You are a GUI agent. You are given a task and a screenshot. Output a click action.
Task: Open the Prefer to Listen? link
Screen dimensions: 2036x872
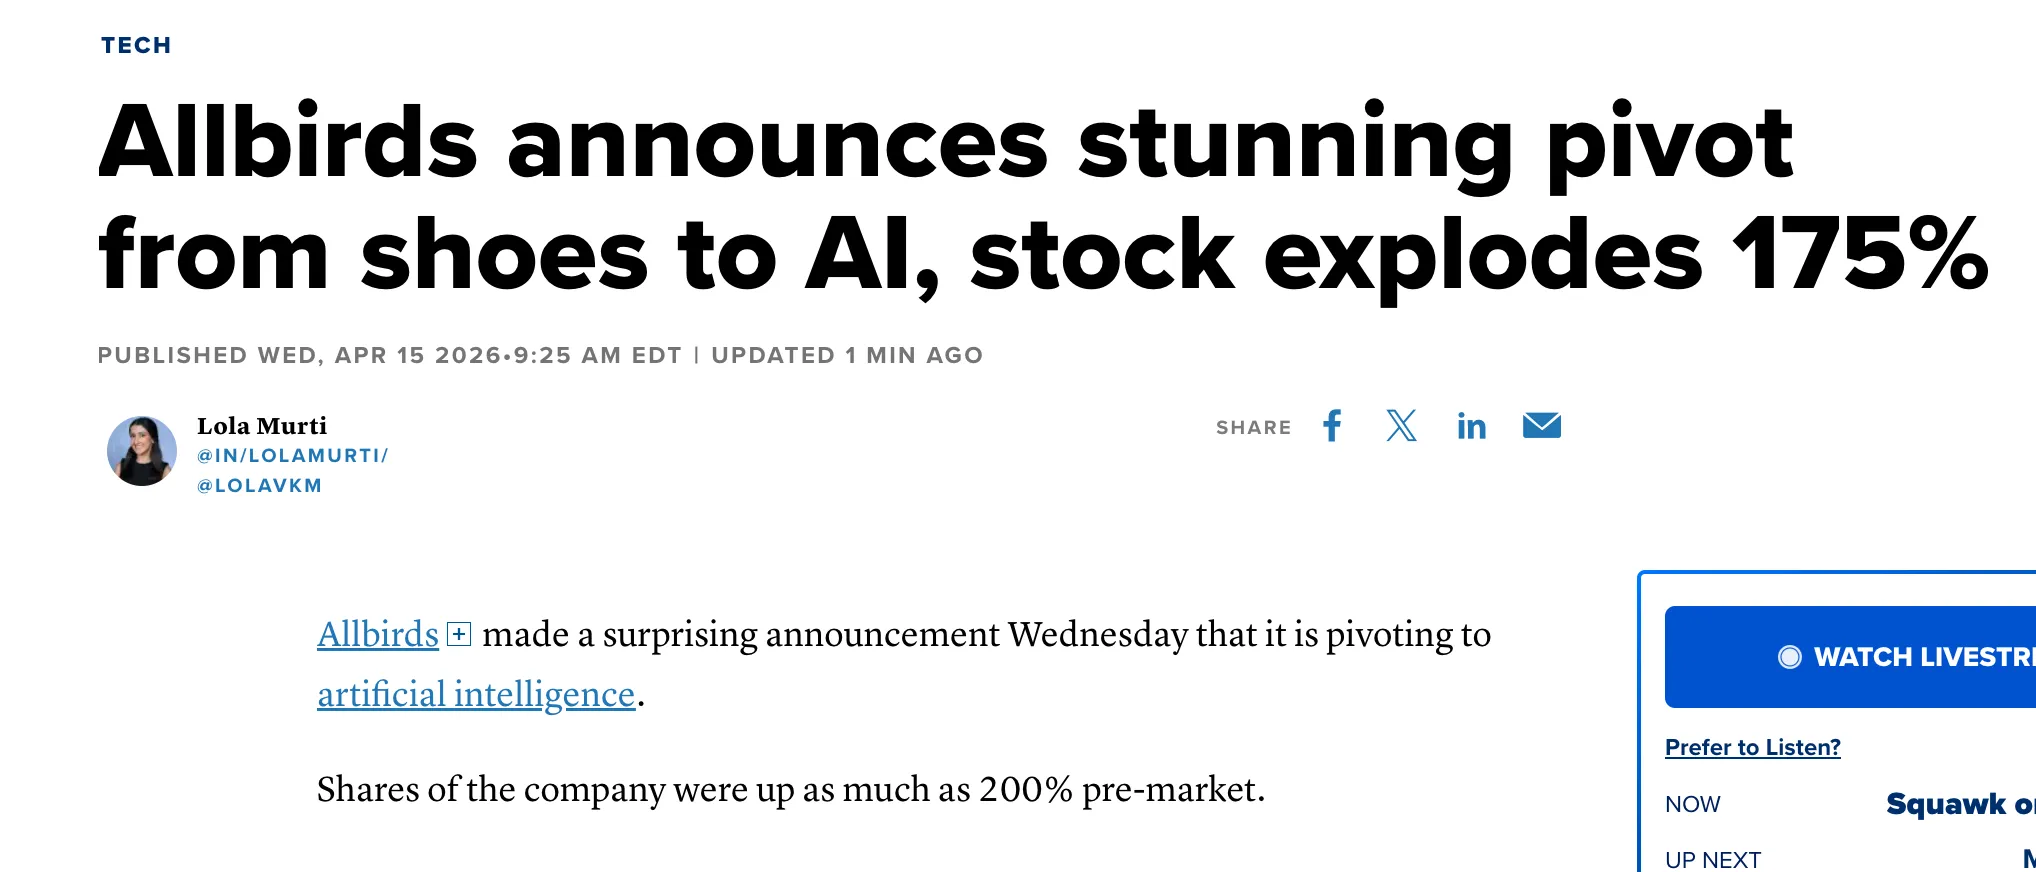(x=1752, y=747)
